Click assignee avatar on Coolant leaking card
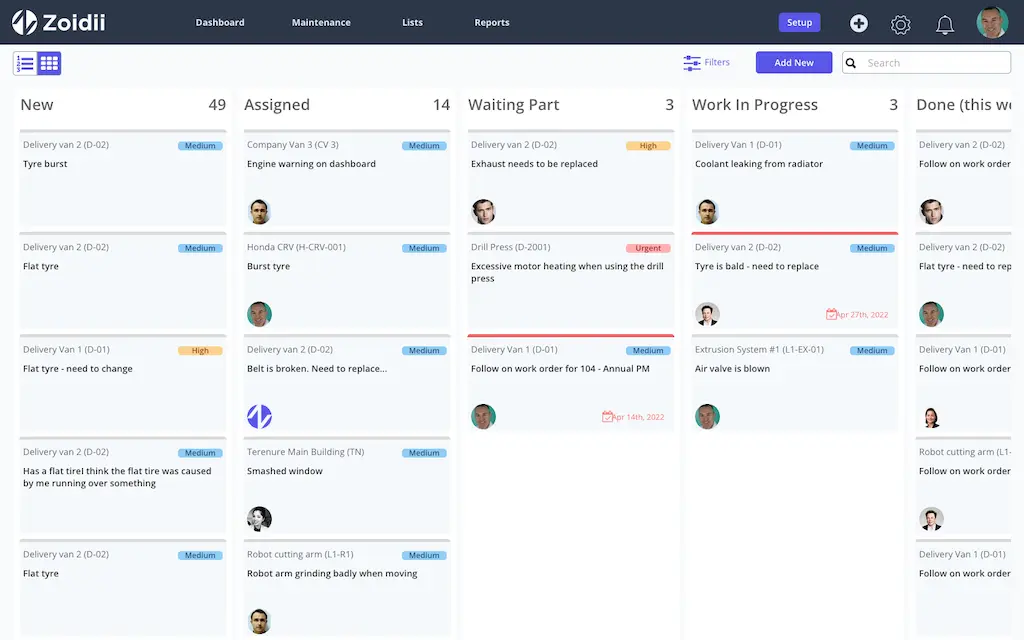 tap(707, 212)
